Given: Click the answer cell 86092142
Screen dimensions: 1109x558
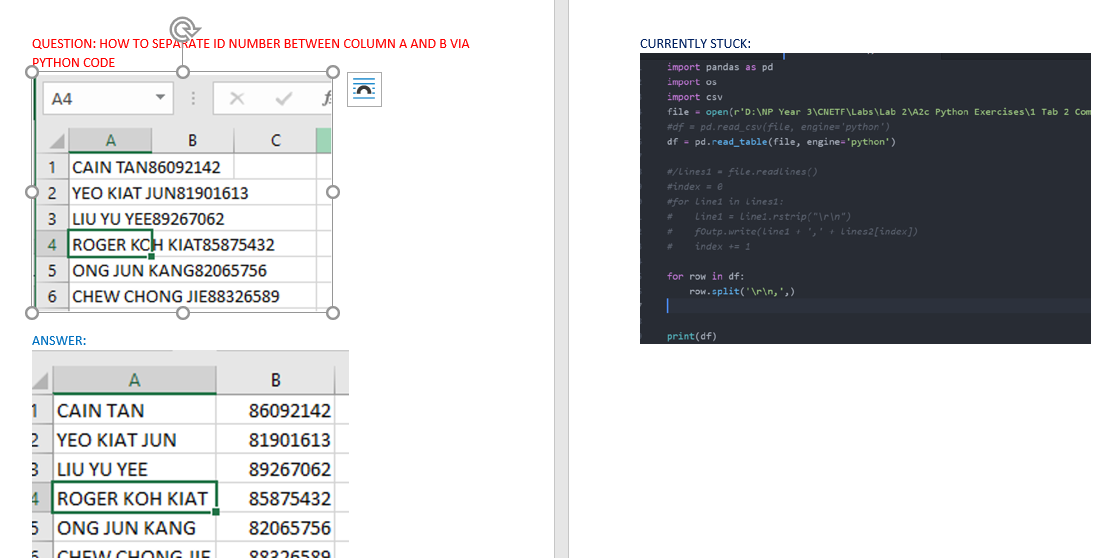Looking at the screenshot, I should click(x=275, y=411).
